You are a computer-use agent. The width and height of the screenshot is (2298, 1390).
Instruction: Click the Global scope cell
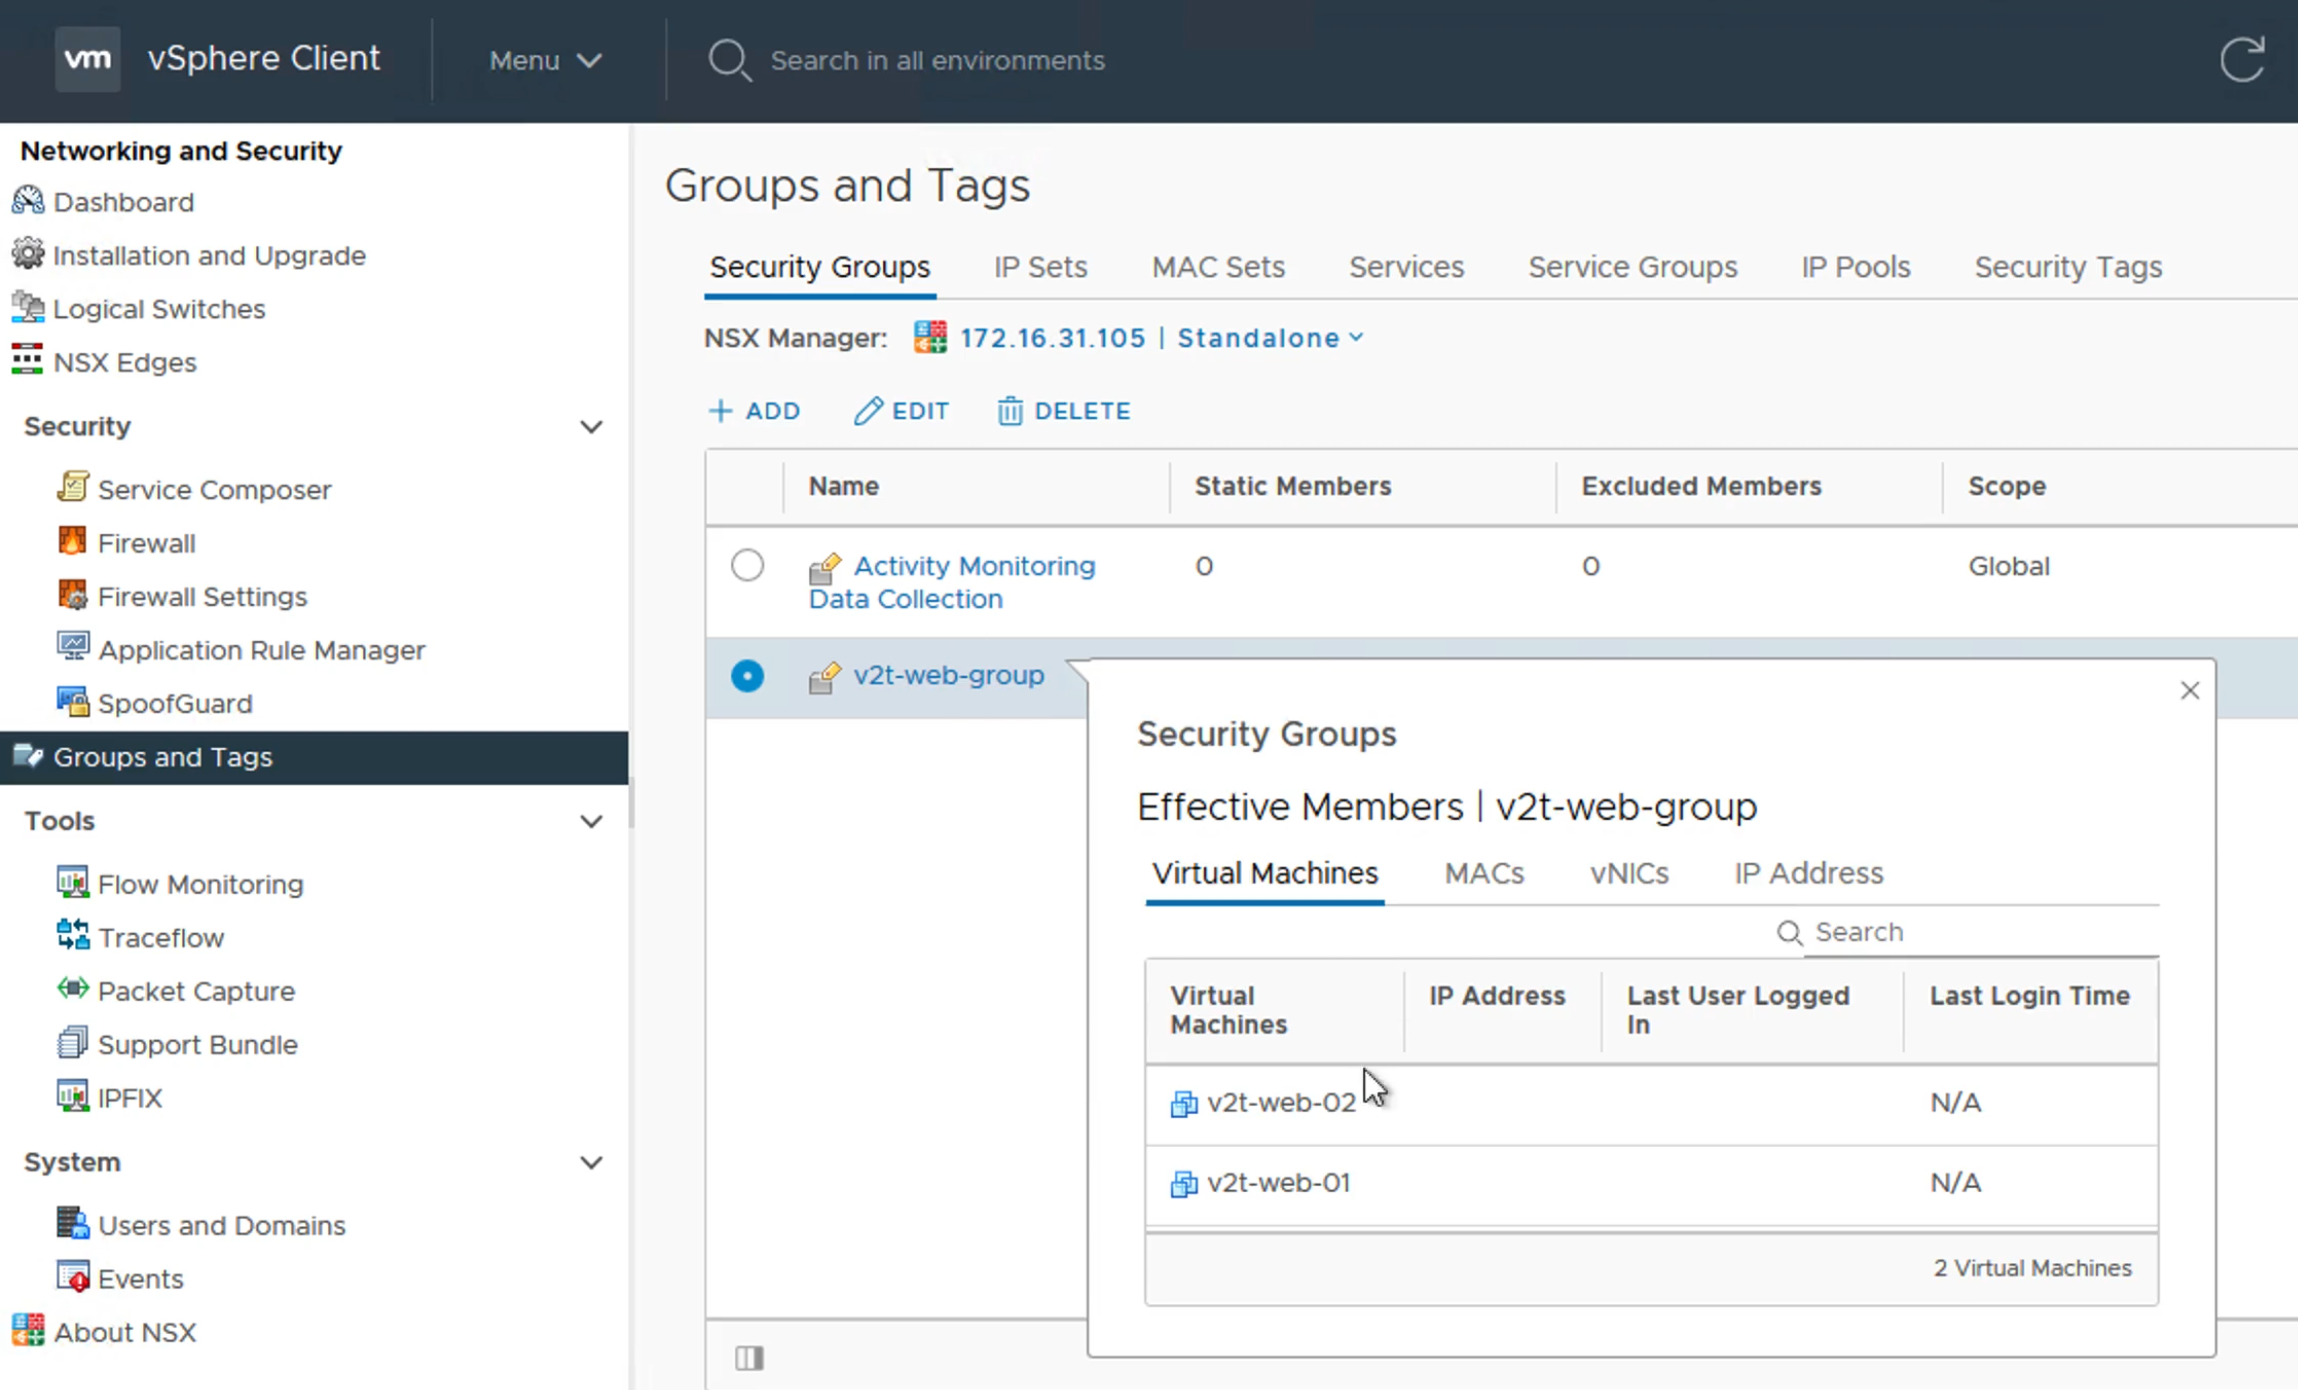pyautogui.click(x=2008, y=566)
